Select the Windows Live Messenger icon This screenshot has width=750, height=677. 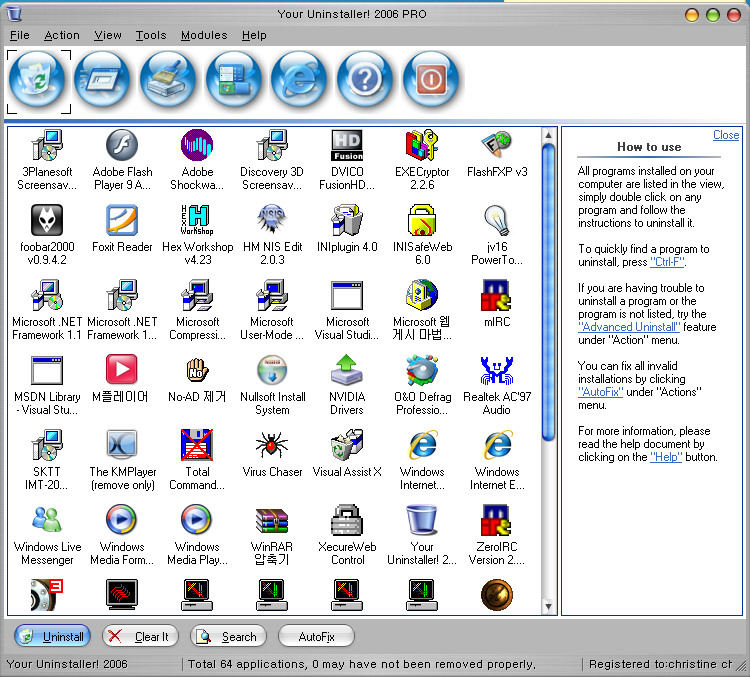(47, 520)
